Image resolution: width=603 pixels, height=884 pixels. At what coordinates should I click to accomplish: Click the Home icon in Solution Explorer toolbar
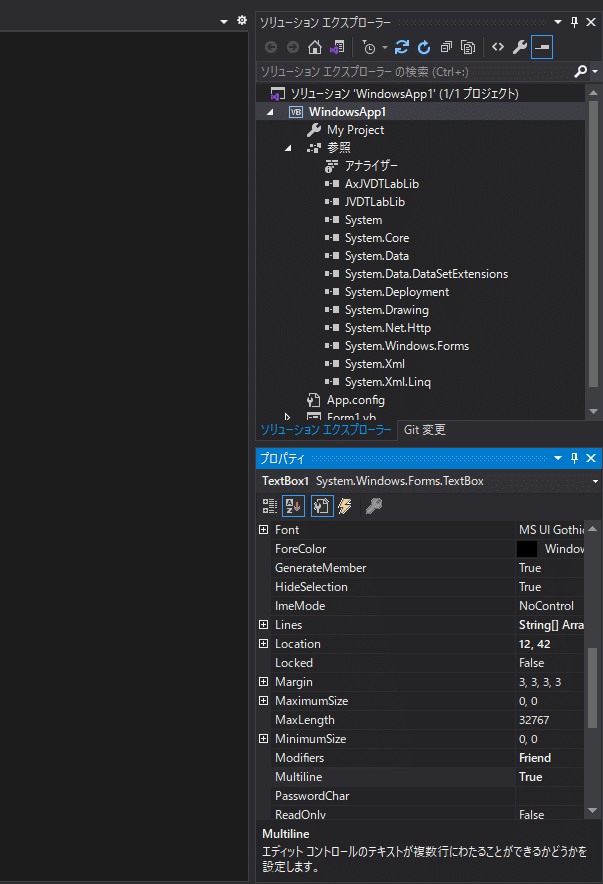point(314,47)
